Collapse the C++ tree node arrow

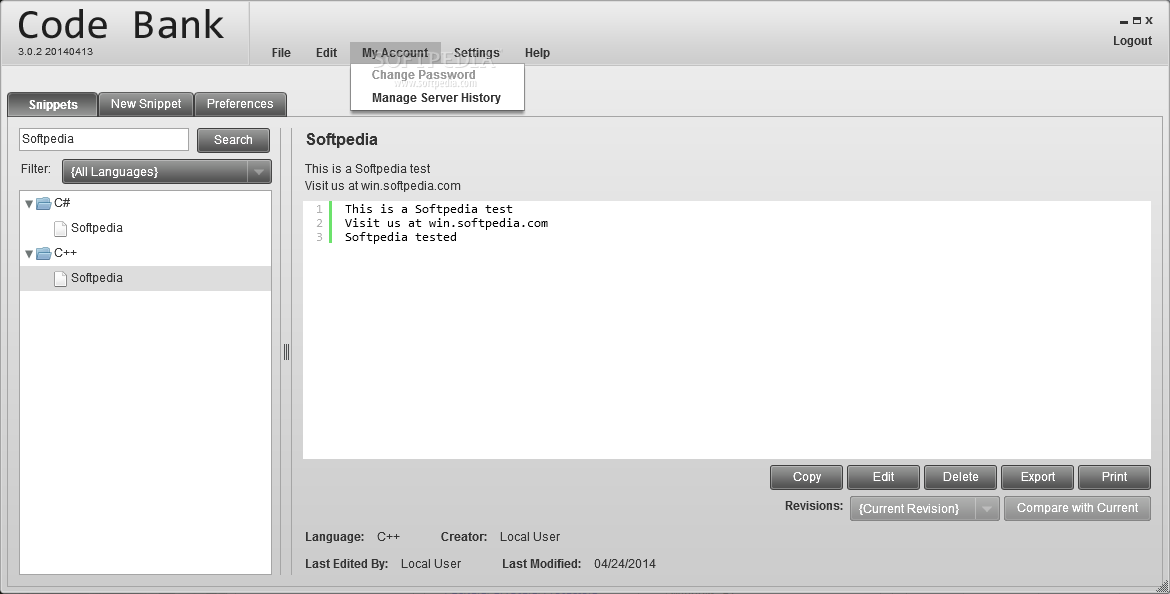click(29, 254)
